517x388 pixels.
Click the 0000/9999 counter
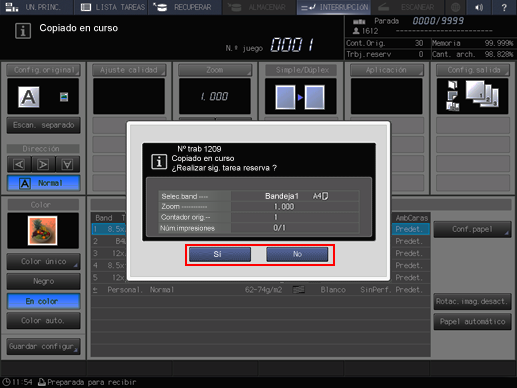(438, 21)
